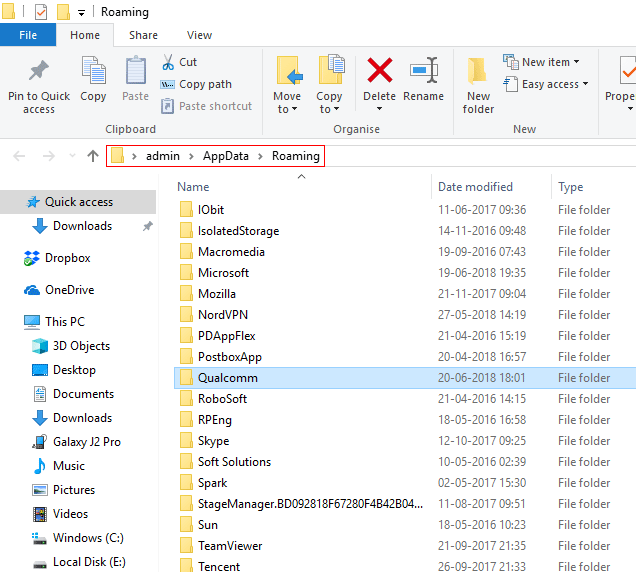Click the Pictures icon in sidebar

click(x=40, y=490)
